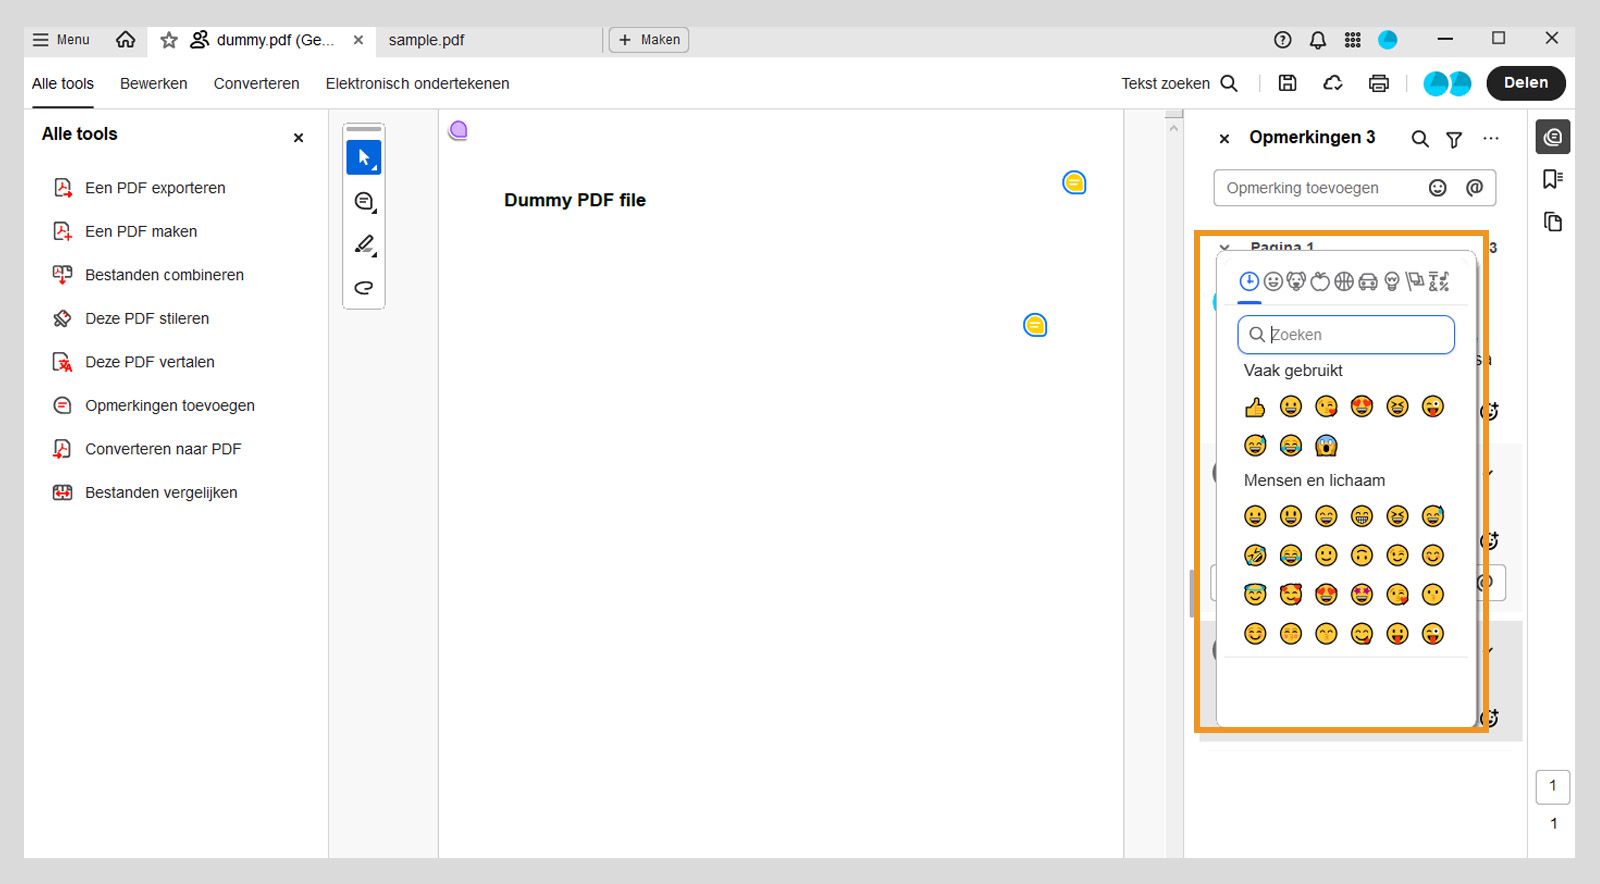The width and height of the screenshot is (1600, 884).
Task: Select Bestanden combineren tool
Action: 164,275
